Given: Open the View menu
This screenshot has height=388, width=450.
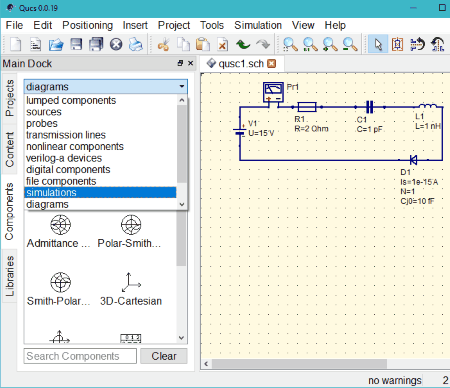Looking at the screenshot, I should [303, 25].
